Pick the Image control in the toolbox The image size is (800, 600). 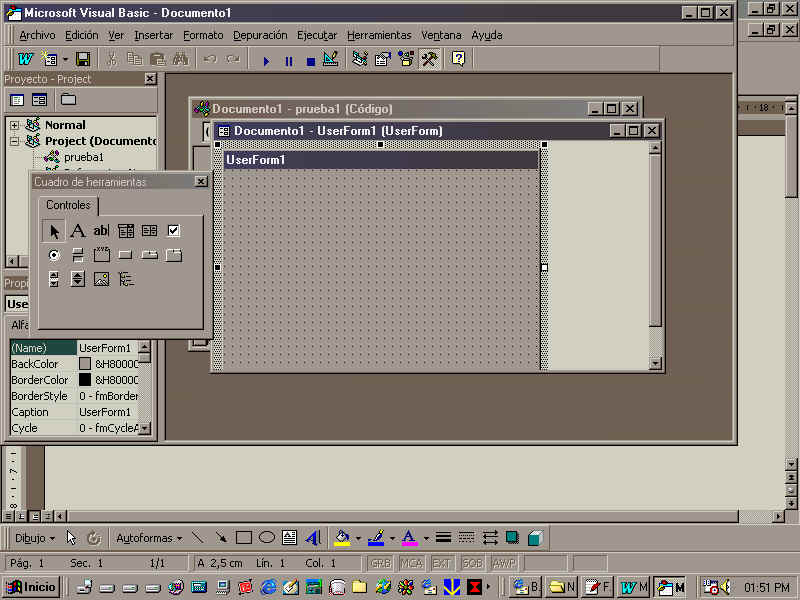(101, 279)
